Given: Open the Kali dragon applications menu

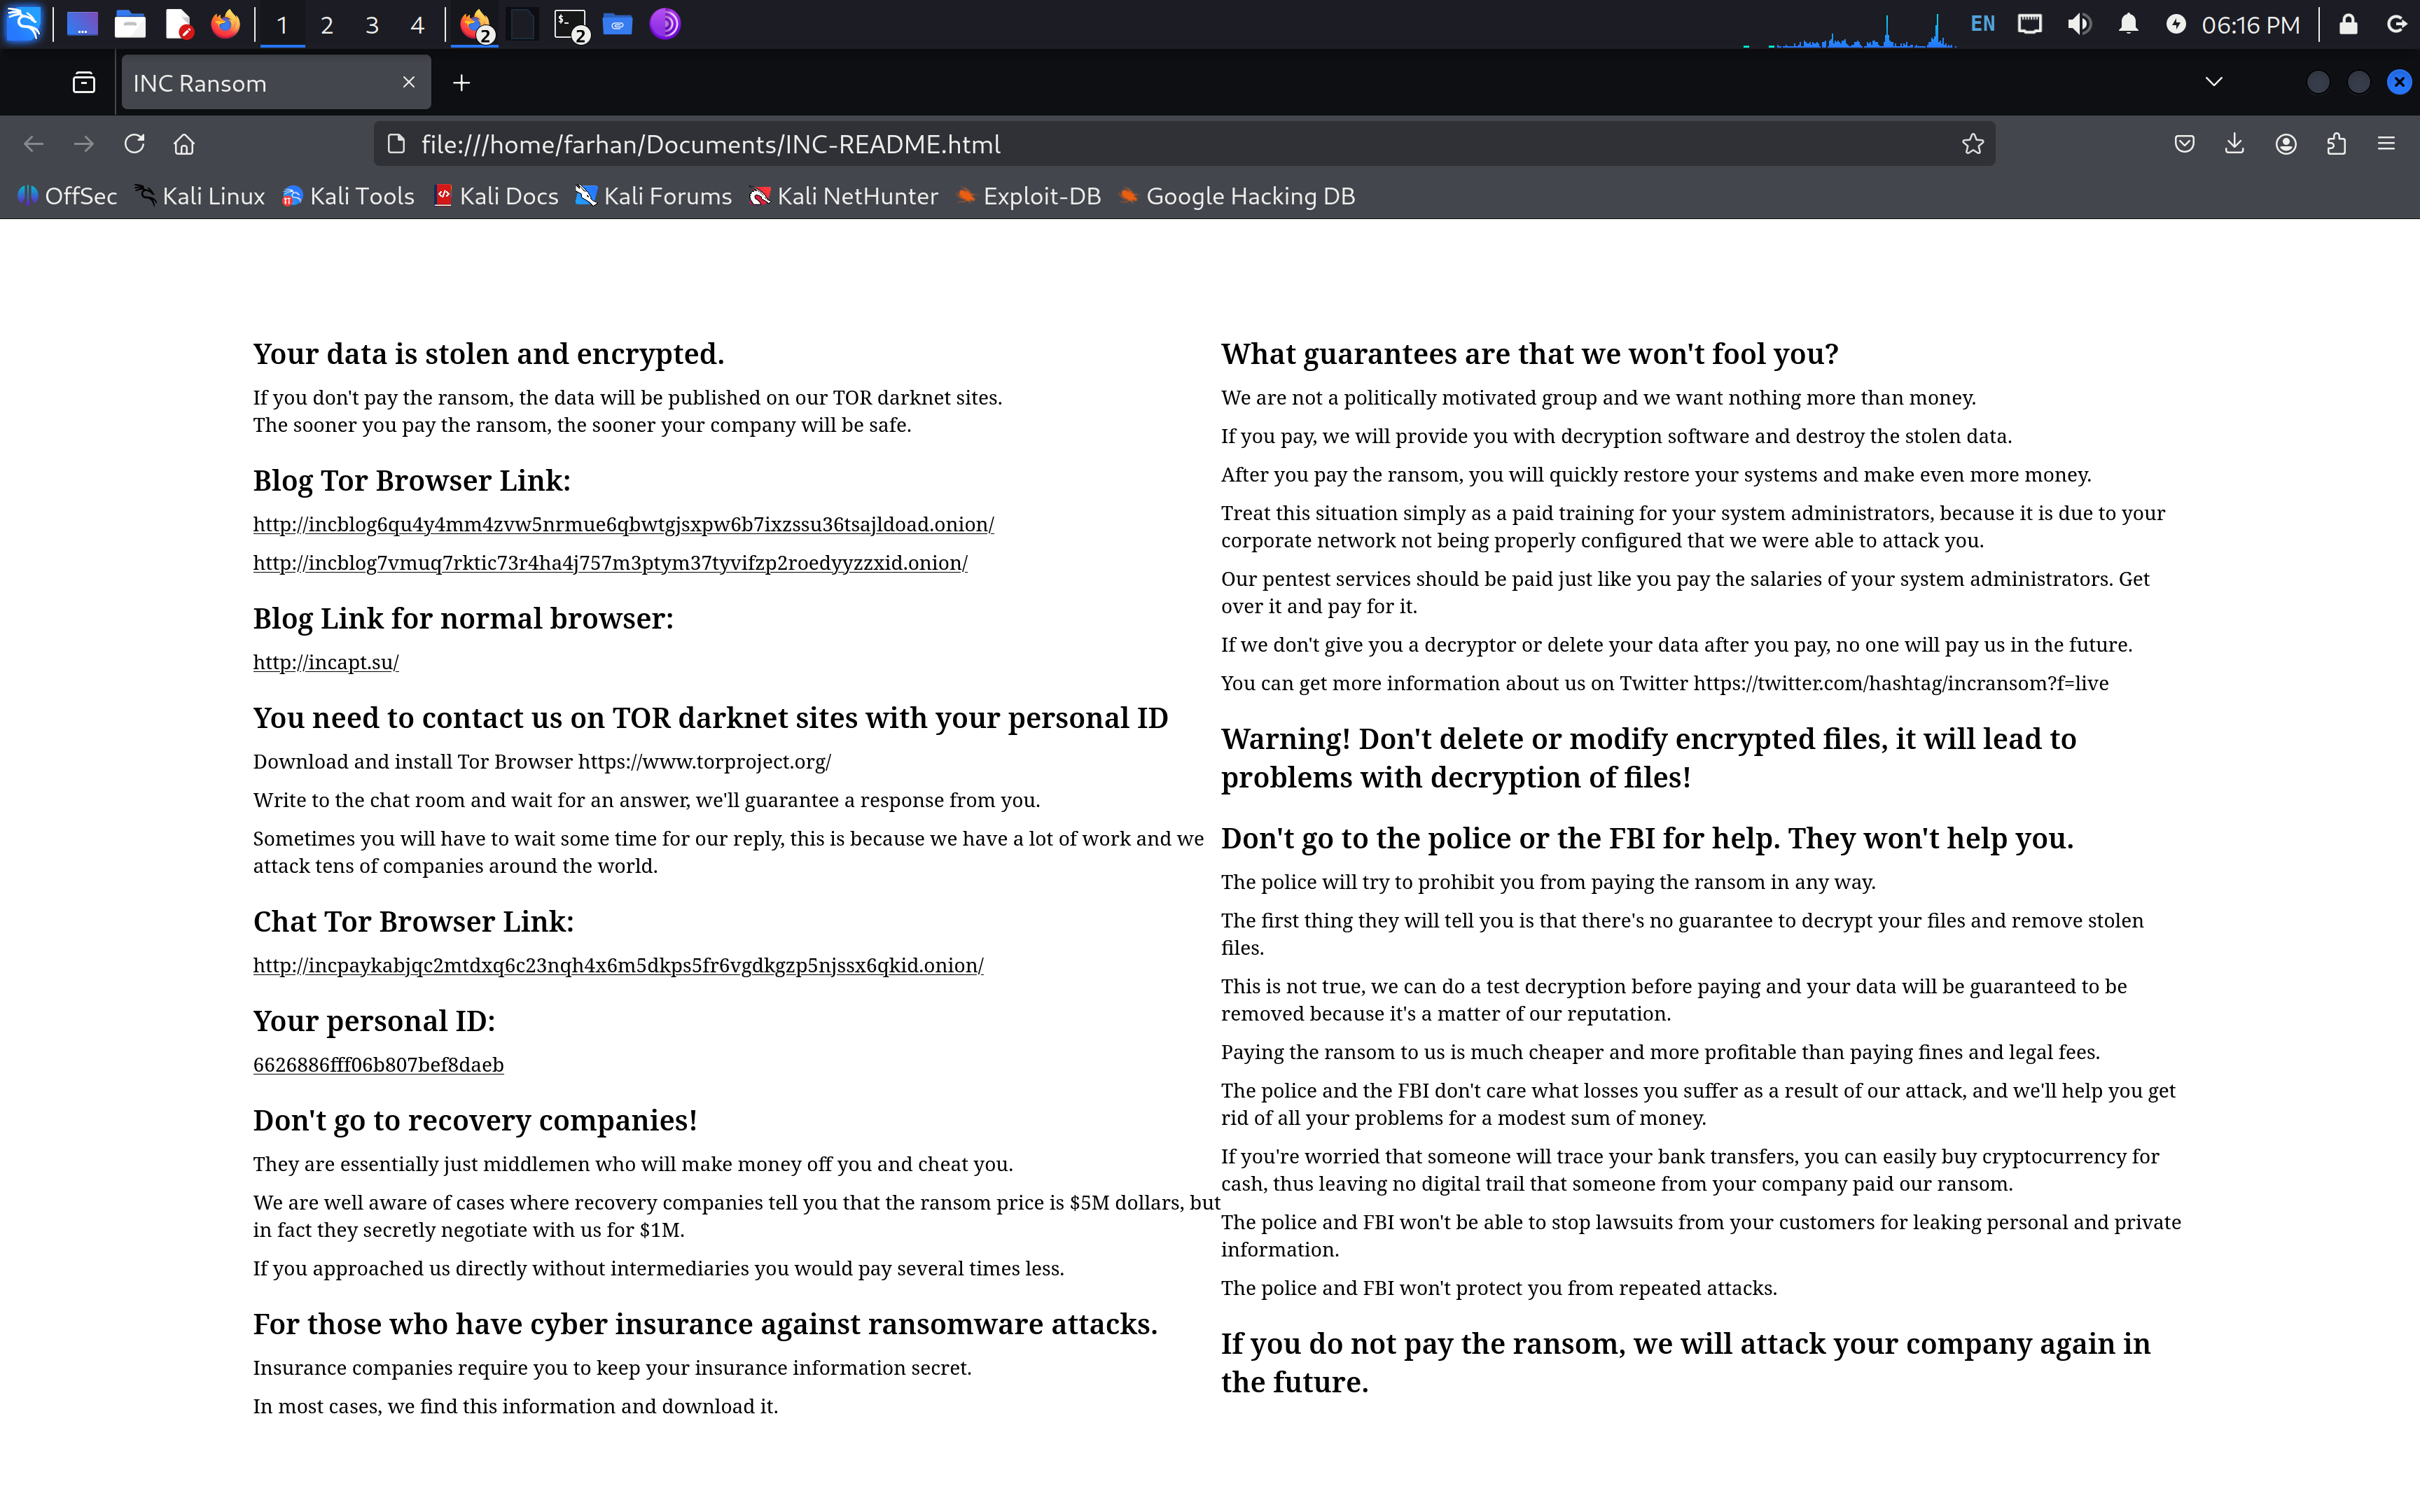Looking at the screenshot, I should (24, 24).
